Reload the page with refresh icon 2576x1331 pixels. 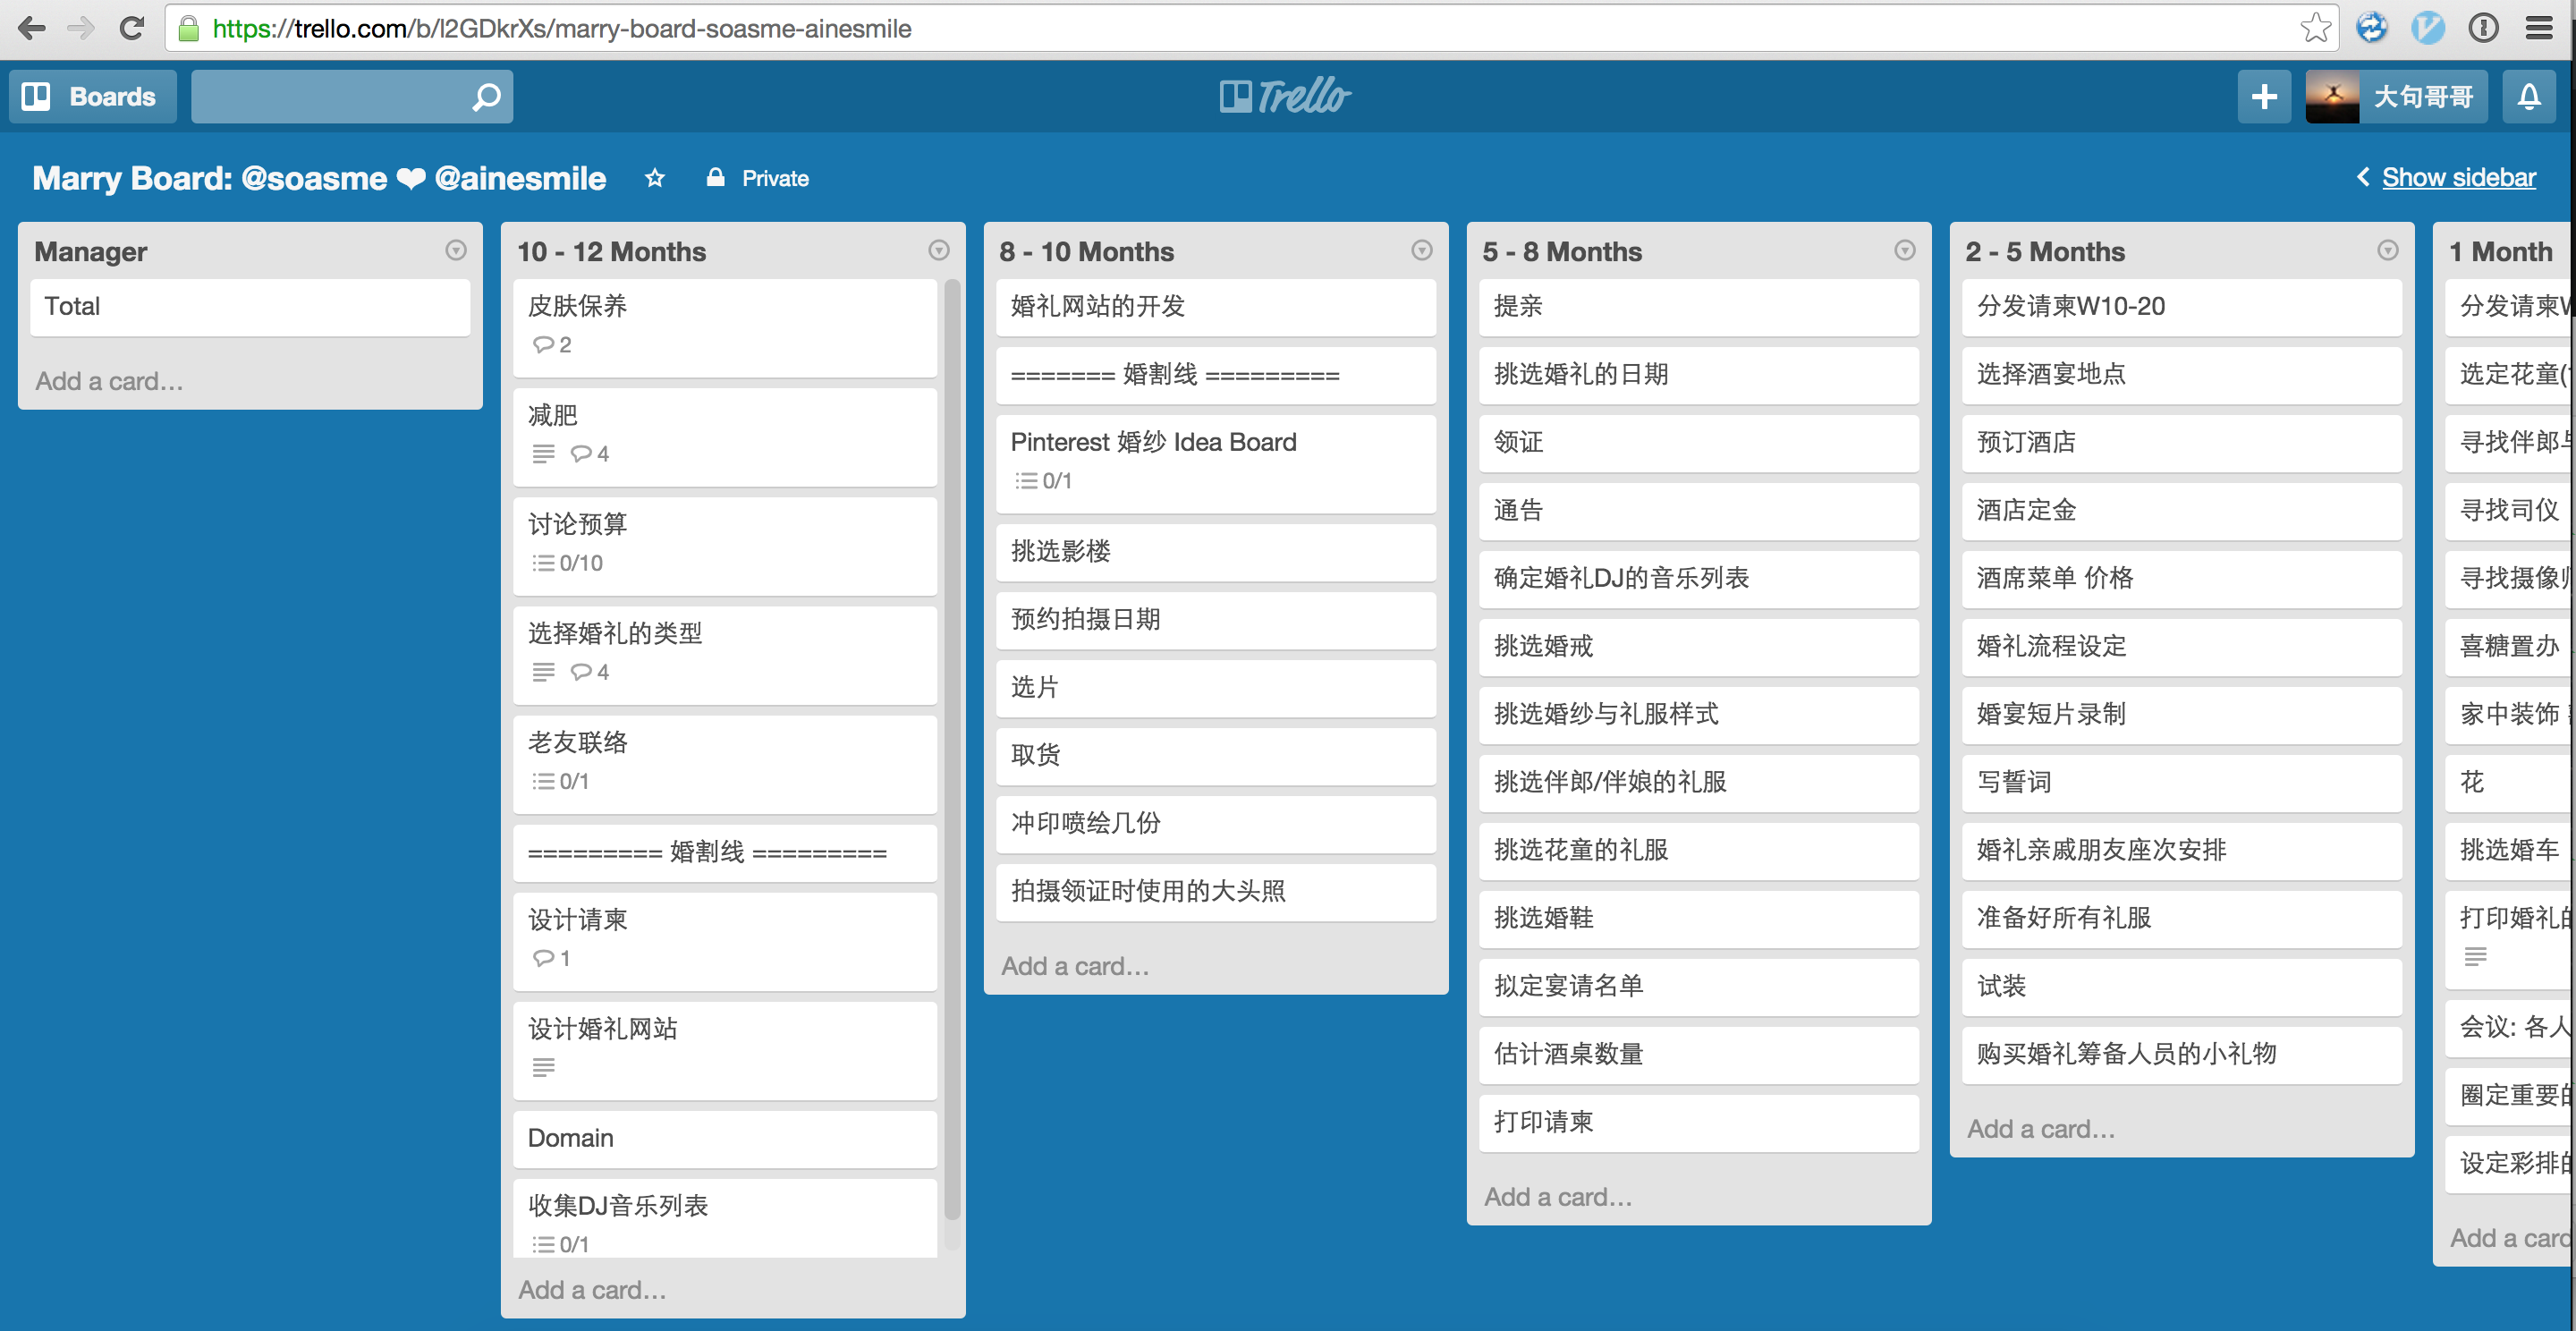131,28
